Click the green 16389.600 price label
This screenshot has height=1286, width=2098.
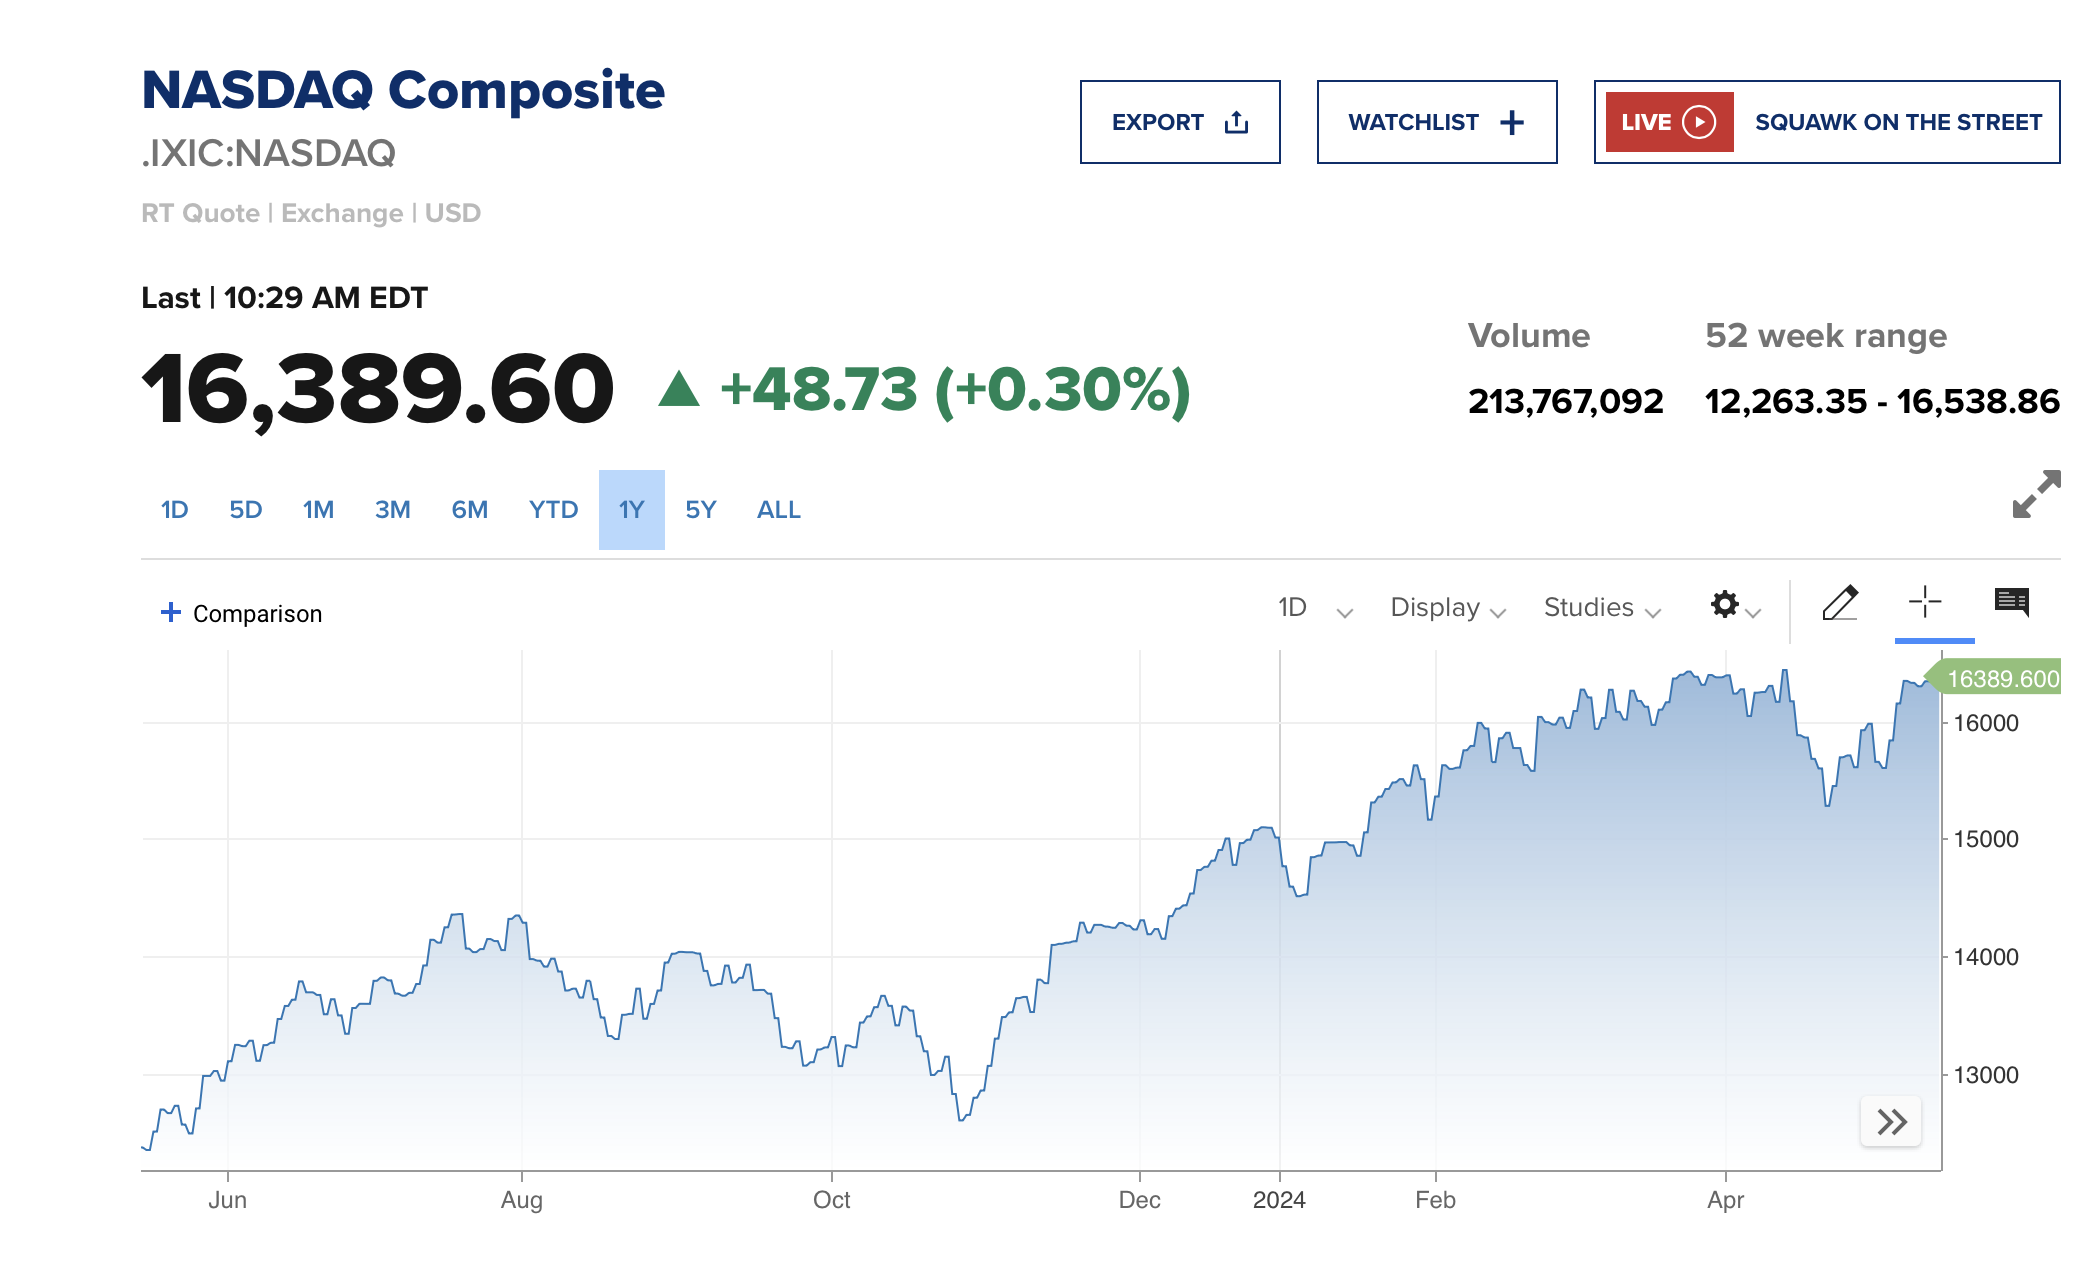2002,679
